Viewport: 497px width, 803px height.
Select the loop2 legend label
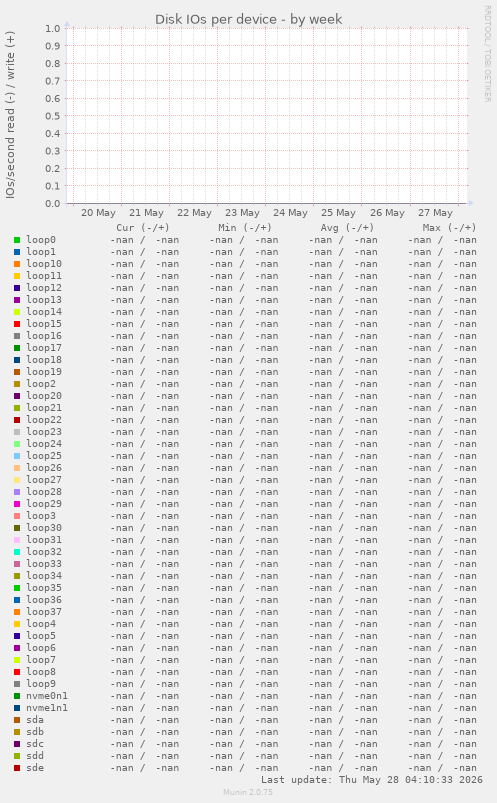41,384
